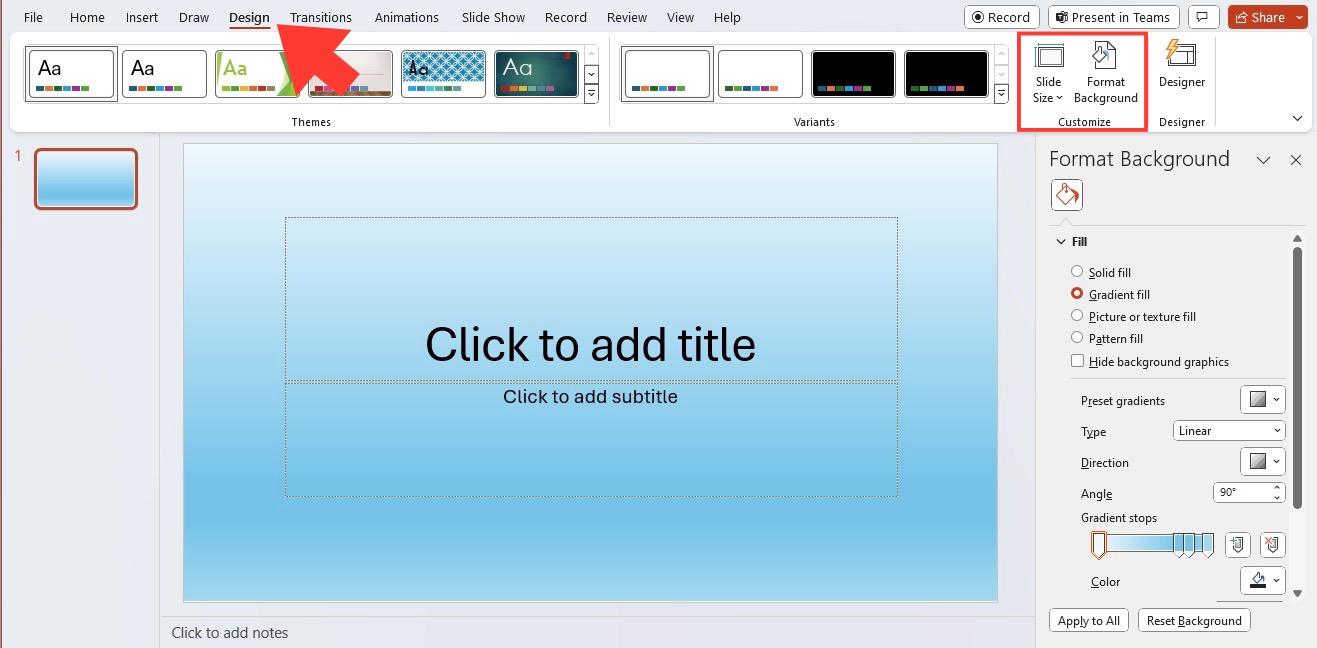
Task: Select the last gradient stop marker
Action: tap(1208, 545)
